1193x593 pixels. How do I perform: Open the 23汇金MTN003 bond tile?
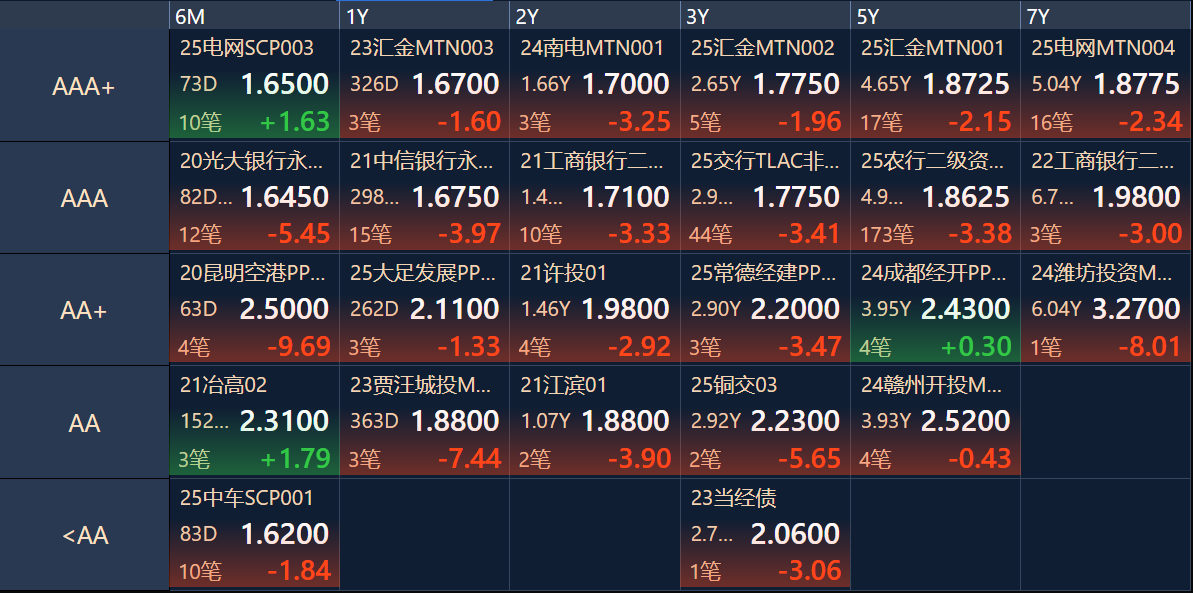[x=425, y=84]
